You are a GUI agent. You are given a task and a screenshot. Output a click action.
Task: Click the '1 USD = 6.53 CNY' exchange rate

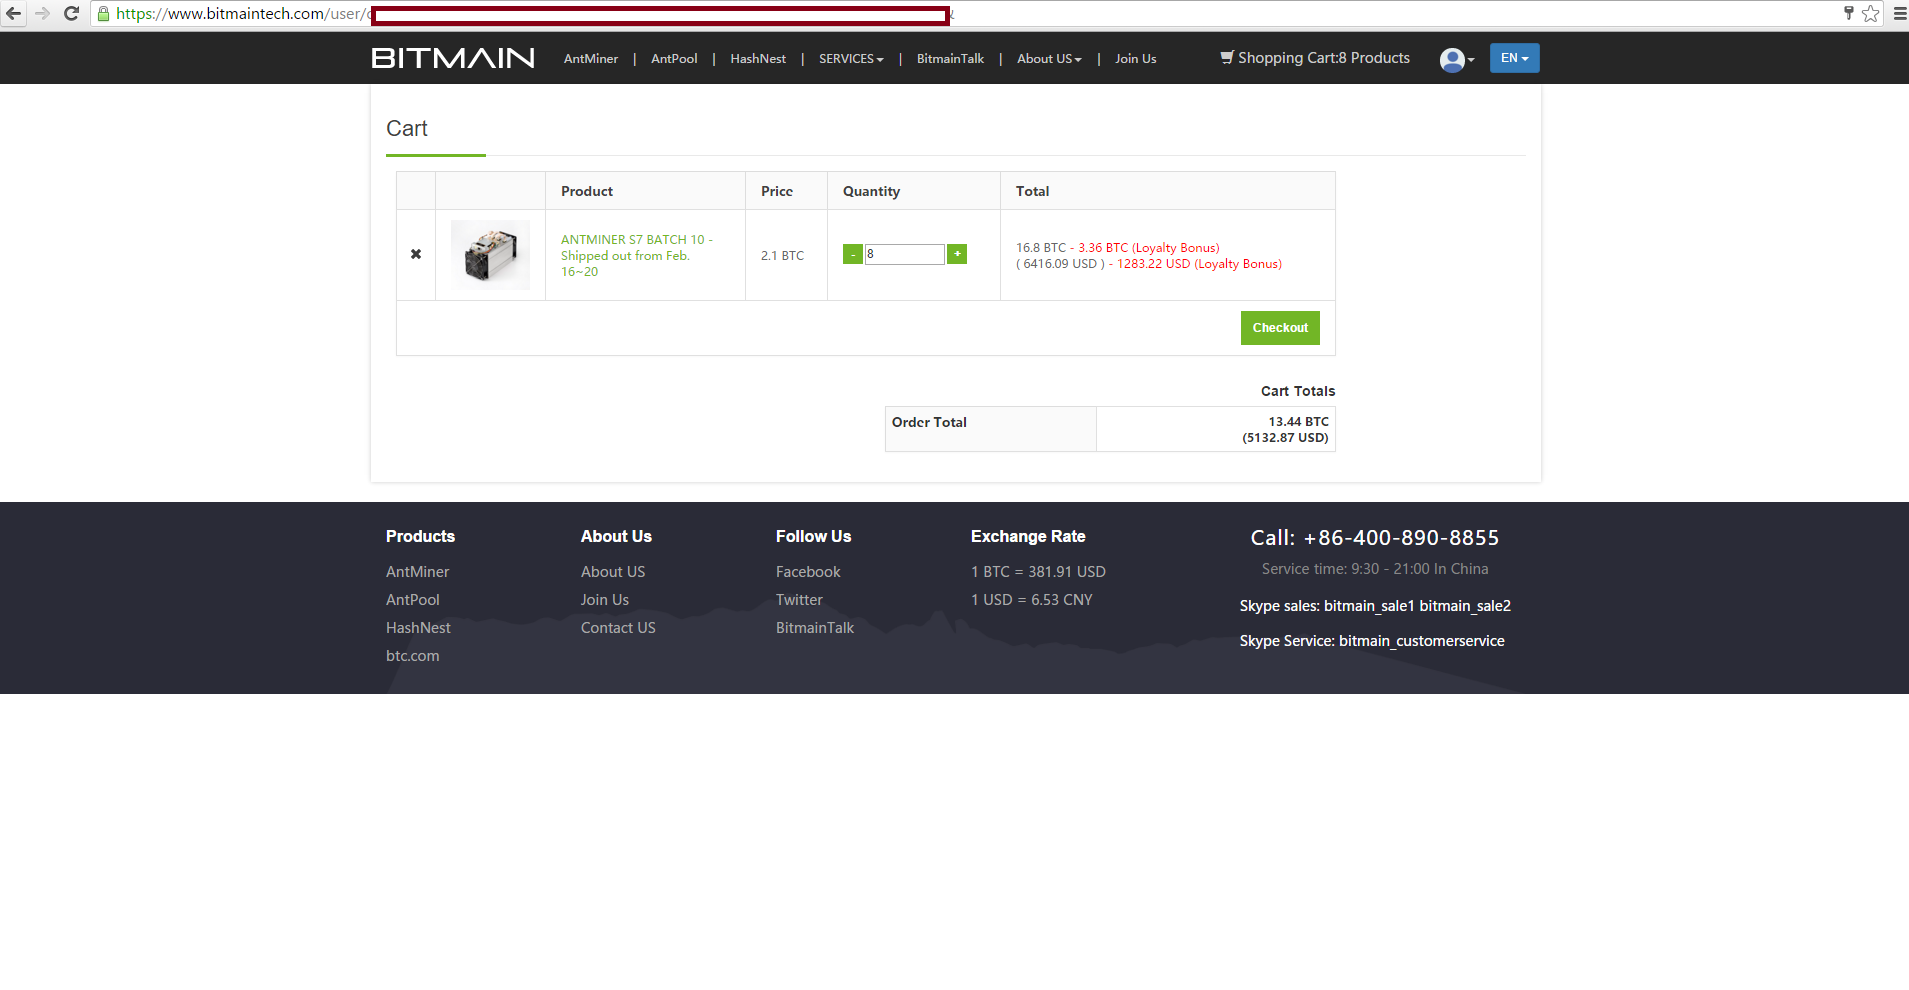[1031, 600]
